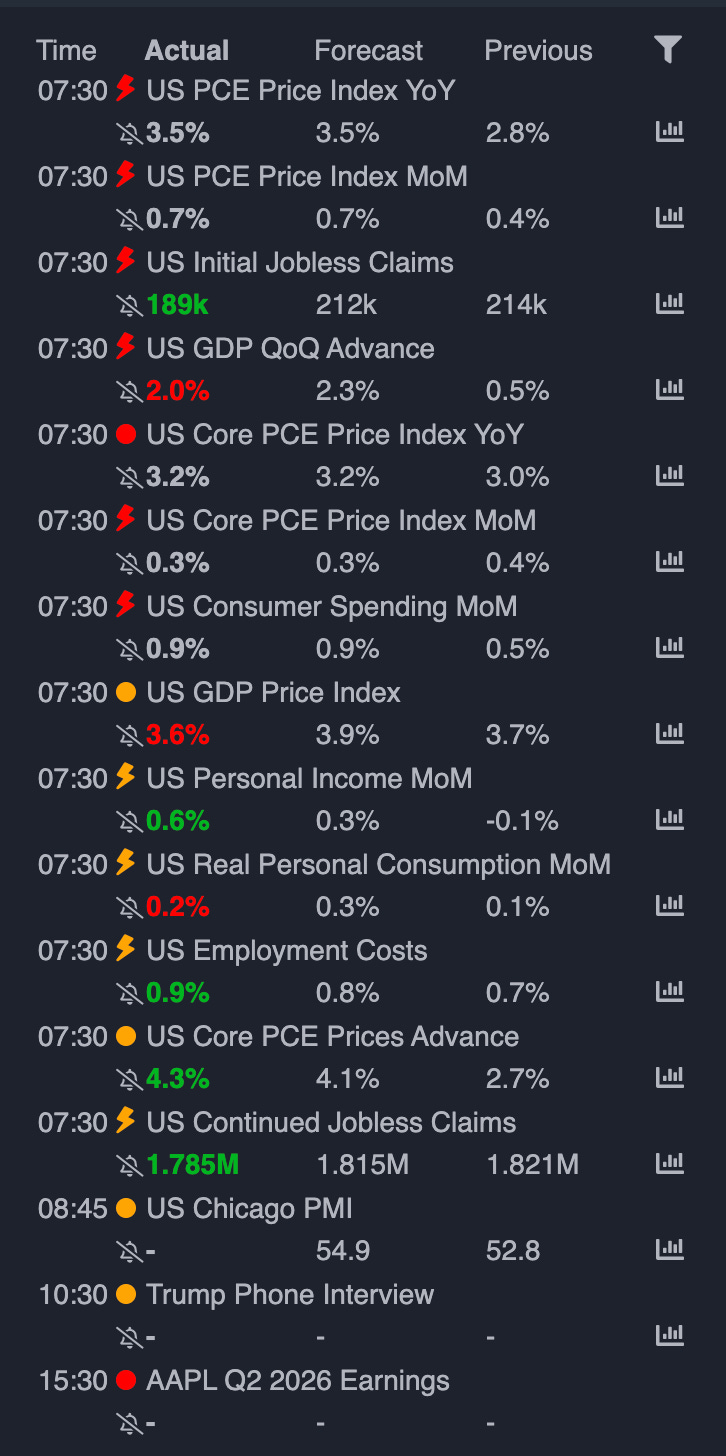Toggle alert bell for AAPL Q2 2026 Earnings
The height and width of the screenshot is (1456, 726).
130,1423
